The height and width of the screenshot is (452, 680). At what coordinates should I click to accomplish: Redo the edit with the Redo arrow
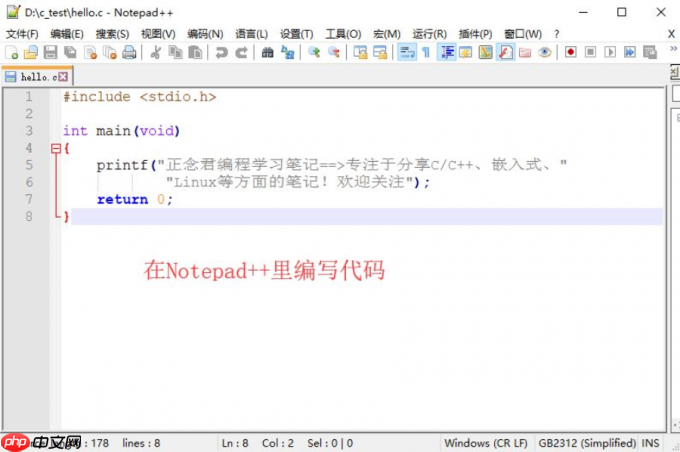242,52
